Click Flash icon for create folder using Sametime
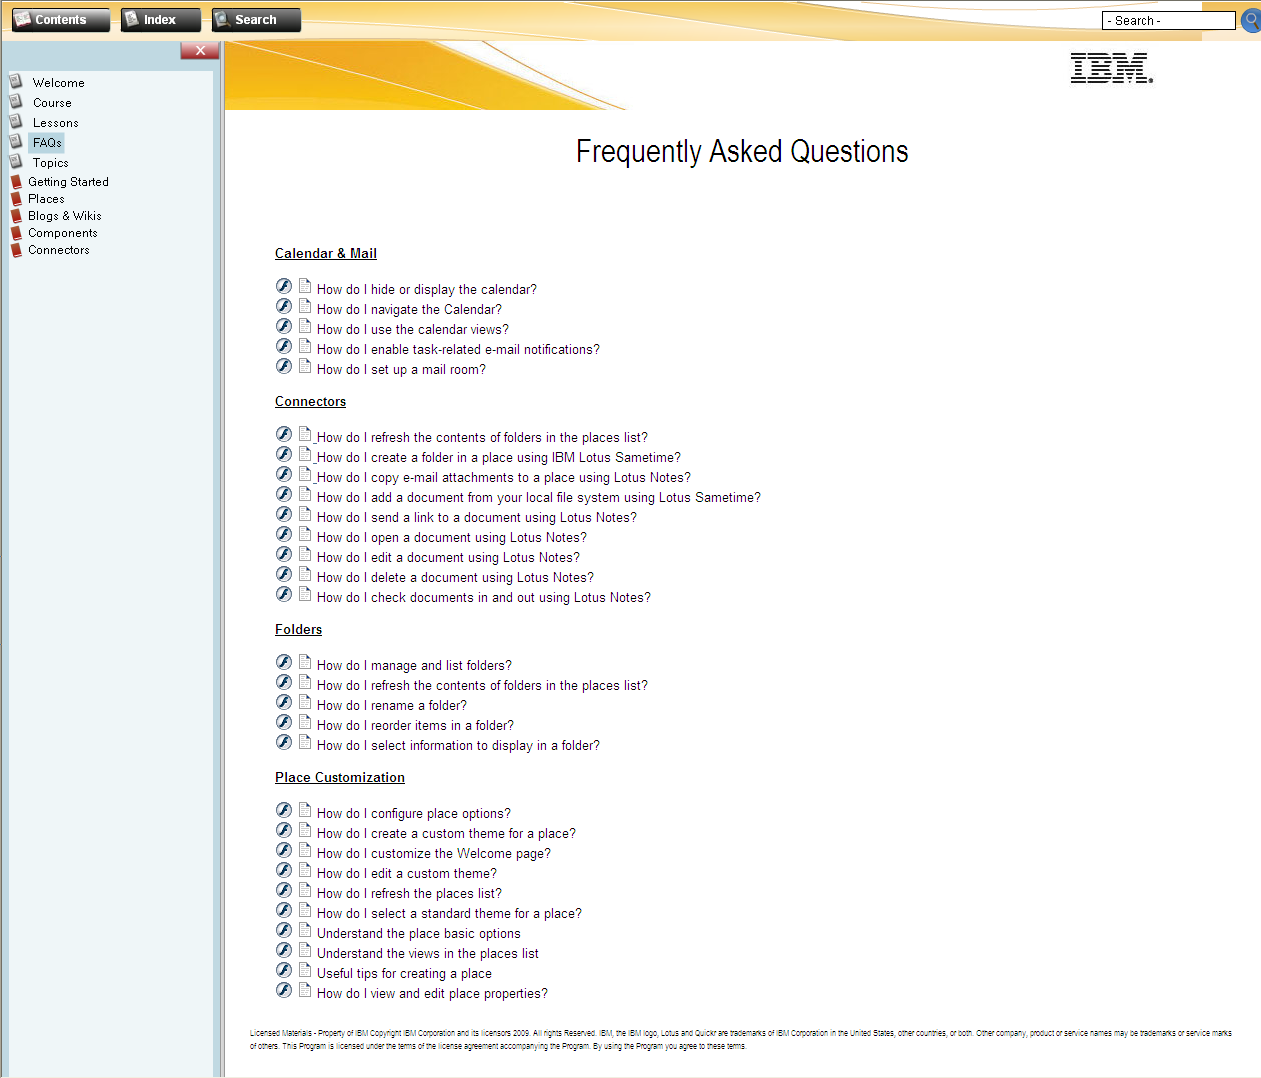Image resolution: width=1261 pixels, height=1078 pixels. [284, 454]
